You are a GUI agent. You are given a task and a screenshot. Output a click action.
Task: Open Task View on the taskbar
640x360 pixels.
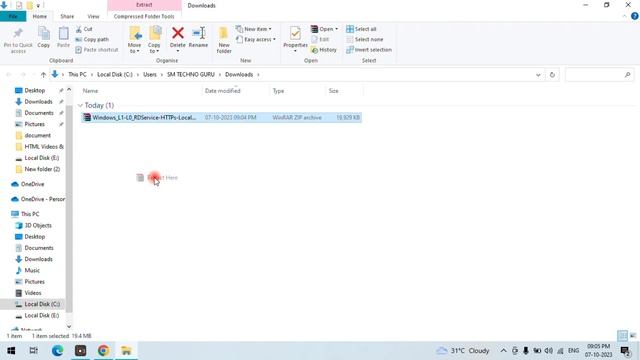(x=34, y=351)
